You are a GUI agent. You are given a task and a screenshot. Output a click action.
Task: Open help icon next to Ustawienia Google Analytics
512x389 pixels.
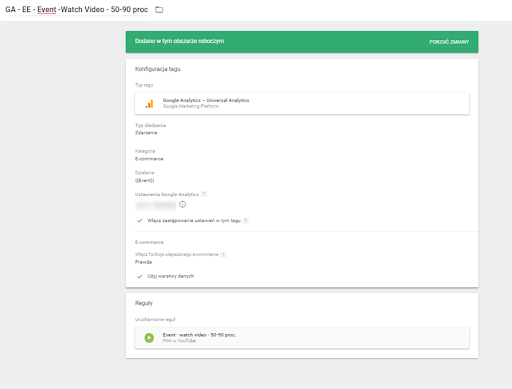click(204, 194)
